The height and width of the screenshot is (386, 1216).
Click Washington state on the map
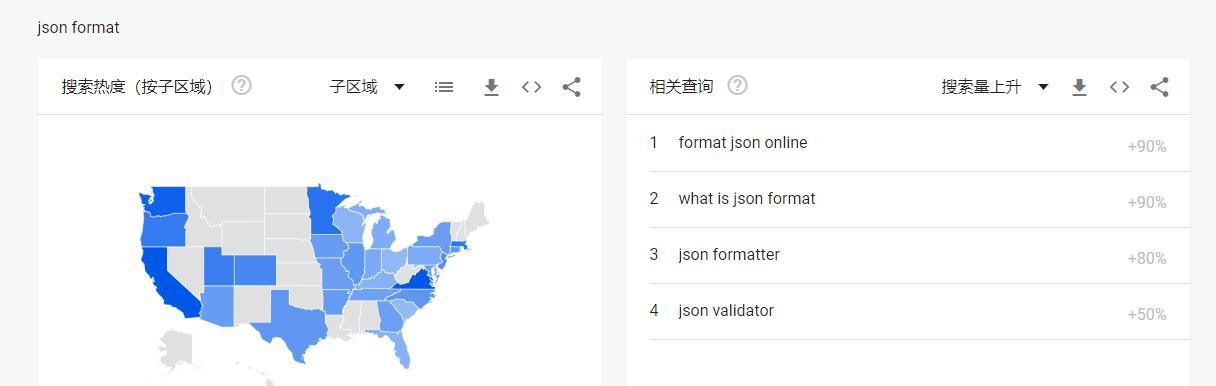pyautogui.click(x=167, y=200)
